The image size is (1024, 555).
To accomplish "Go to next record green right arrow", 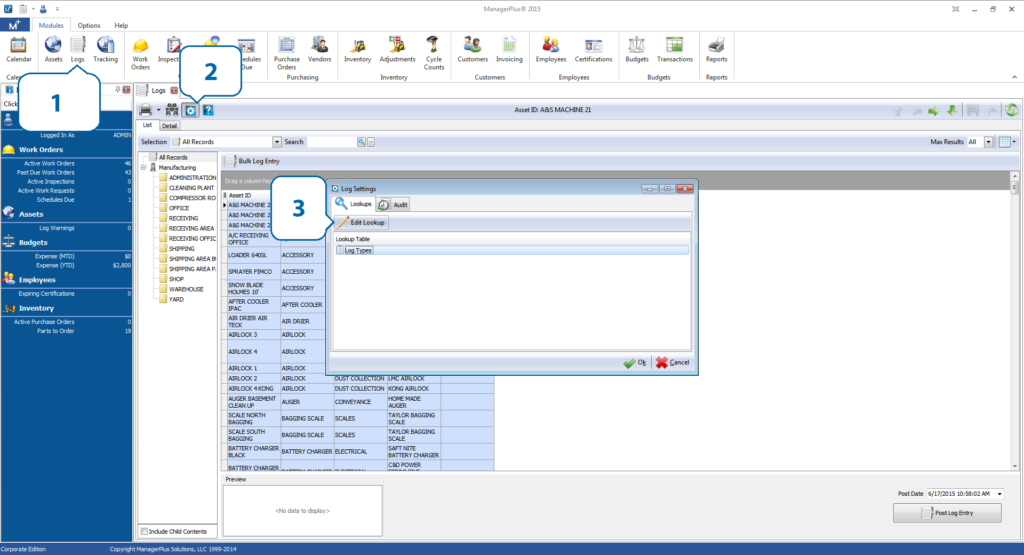I will (933, 111).
